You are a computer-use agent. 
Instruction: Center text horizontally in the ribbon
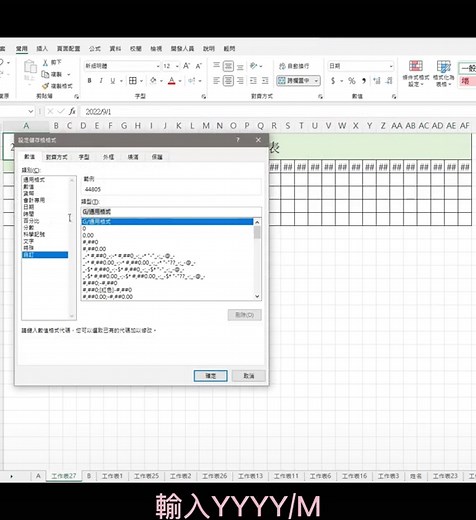coord(228,81)
